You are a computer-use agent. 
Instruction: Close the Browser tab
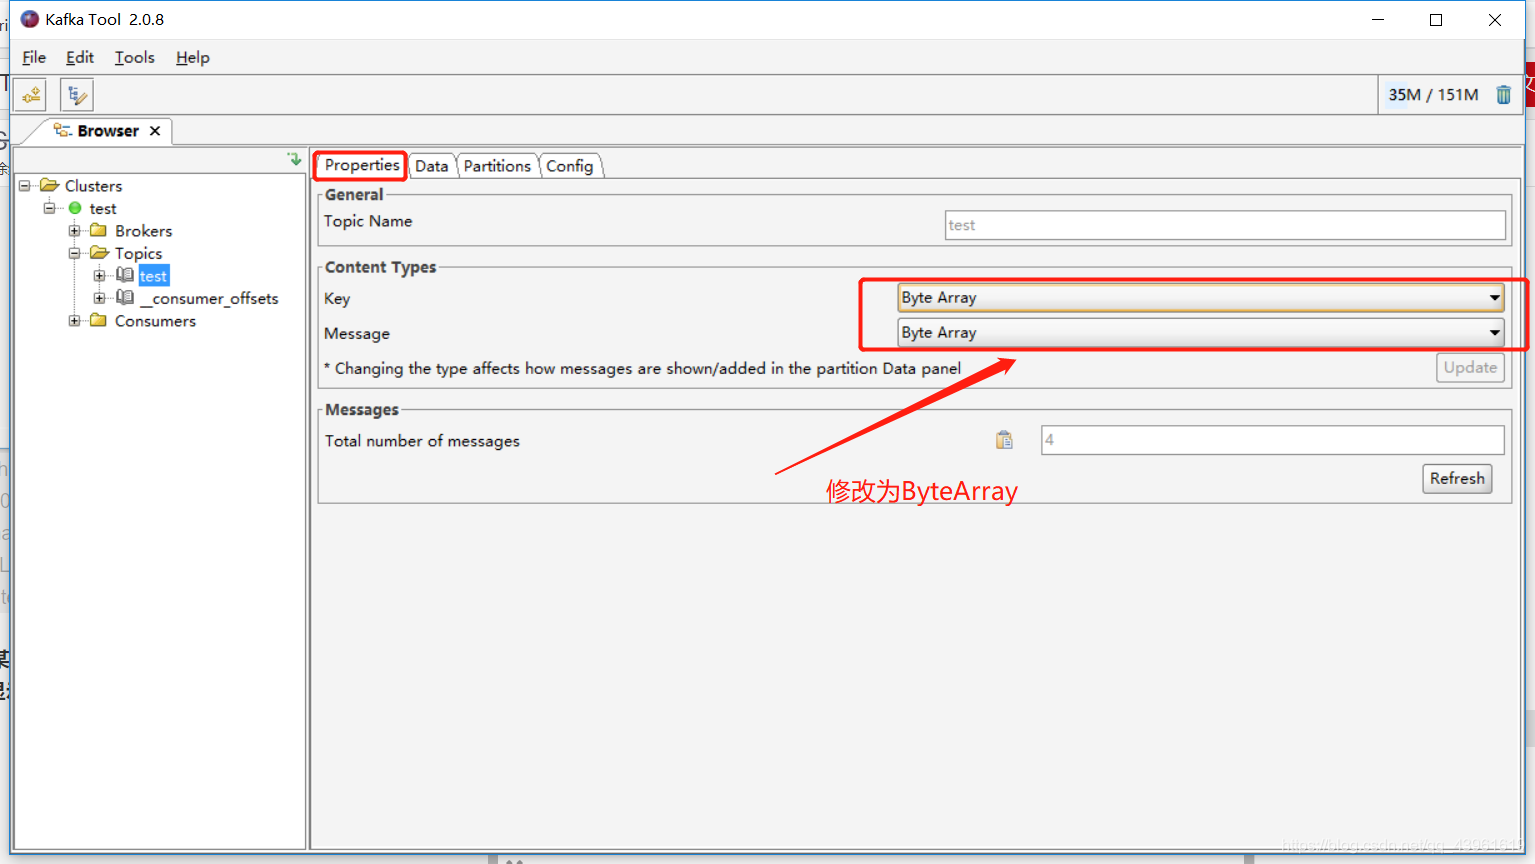click(x=155, y=131)
